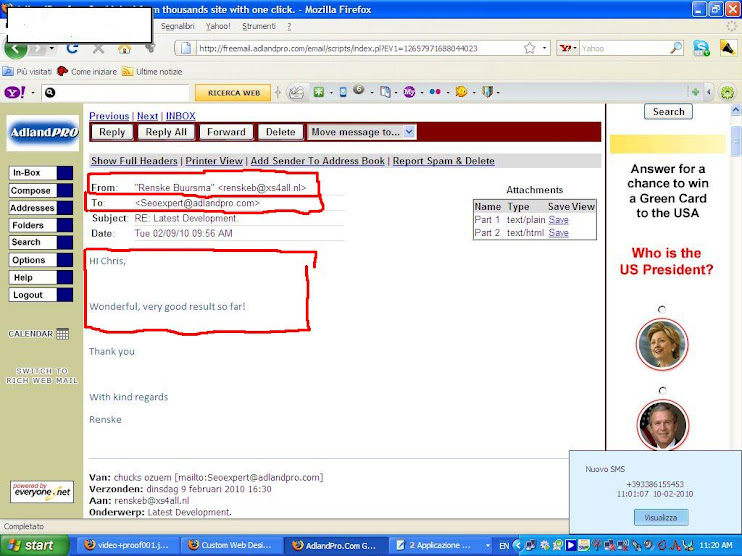
Task: Click Visualizza in the Nuovo SMS popup
Action: (661, 517)
